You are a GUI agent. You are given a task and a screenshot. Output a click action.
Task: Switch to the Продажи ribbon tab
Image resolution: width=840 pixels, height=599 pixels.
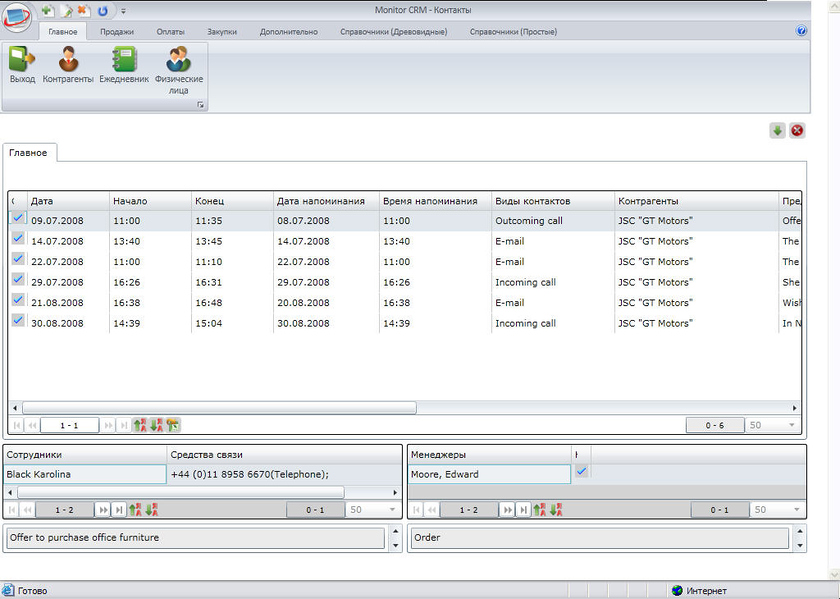coord(117,32)
